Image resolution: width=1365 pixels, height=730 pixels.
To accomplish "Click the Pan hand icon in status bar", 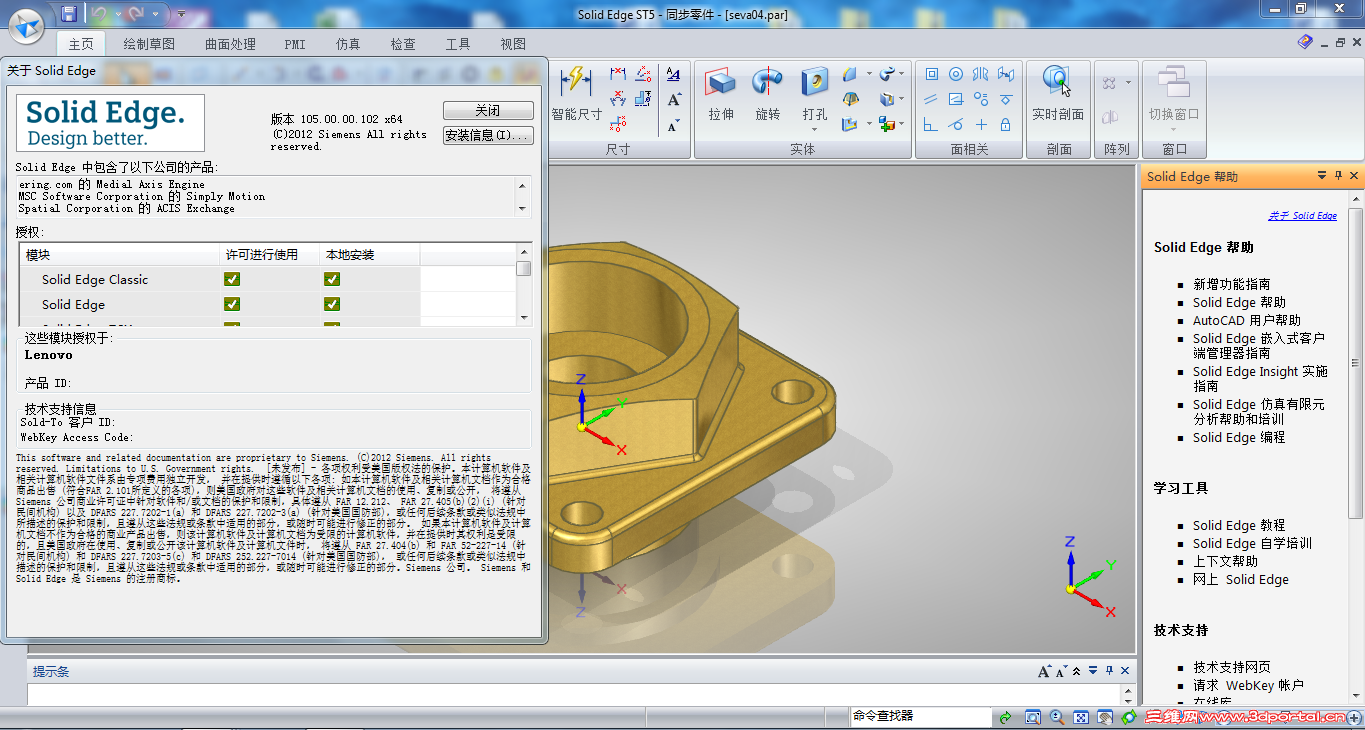I will point(1105,717).
